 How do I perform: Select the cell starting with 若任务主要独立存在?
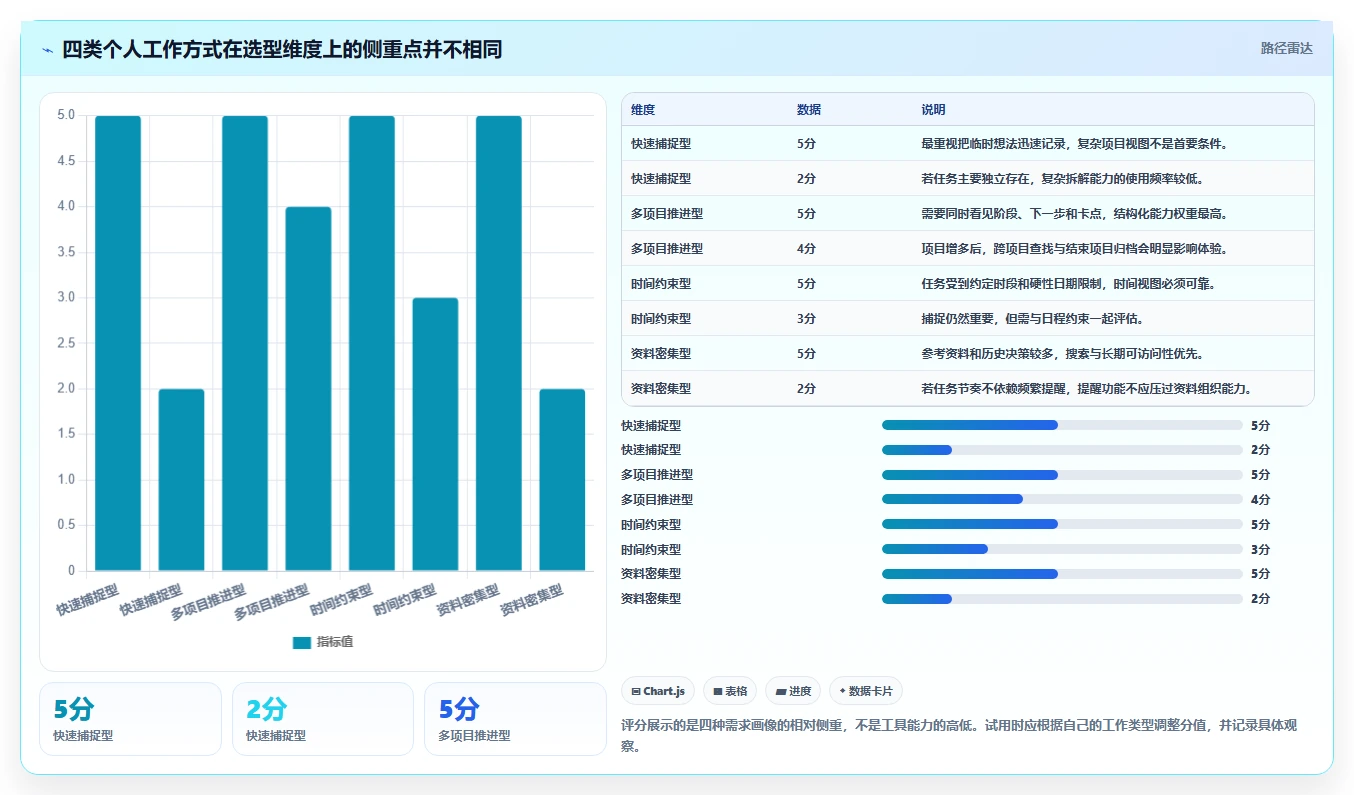tap(1112, 178)
